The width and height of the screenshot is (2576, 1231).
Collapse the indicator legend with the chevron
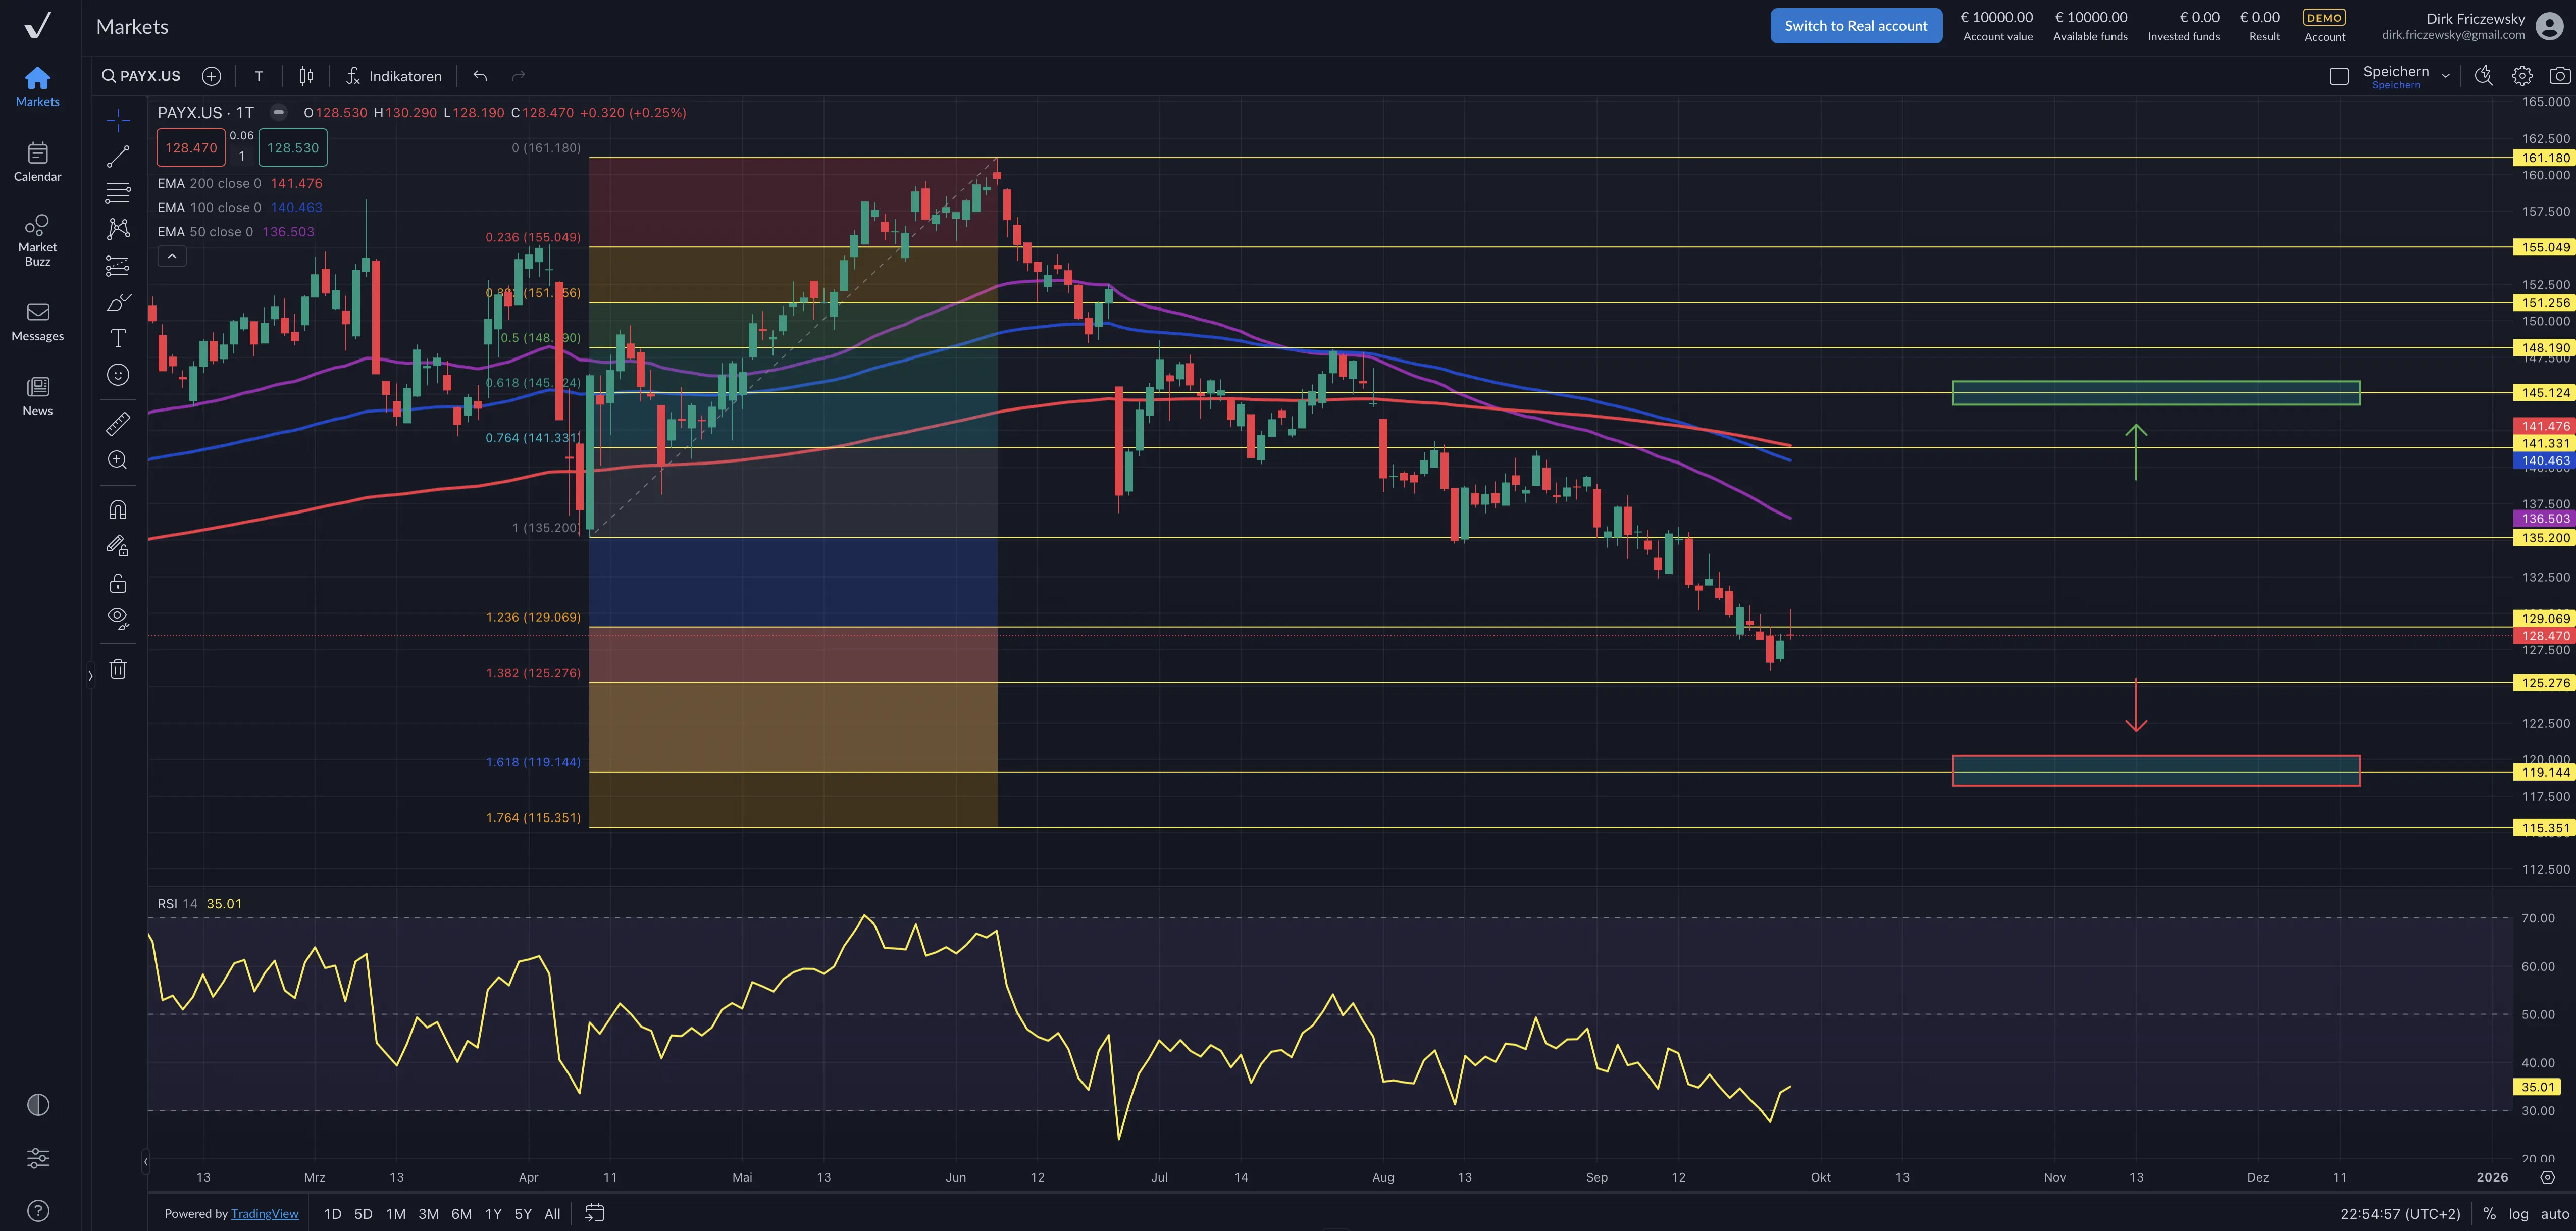coord(172,257)
